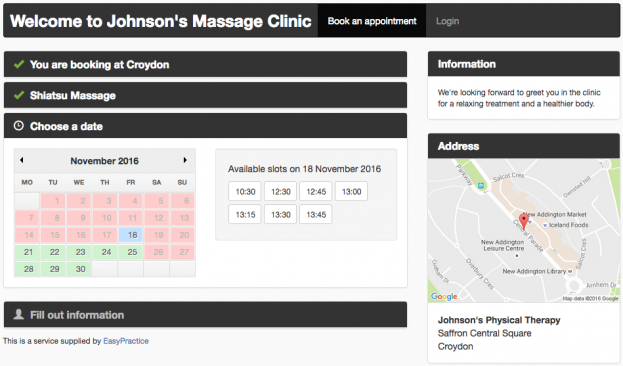Choose the 13:15 slot
Image resolution: width=623 pixels, height=366 pixels.
[x=245, y=215]
